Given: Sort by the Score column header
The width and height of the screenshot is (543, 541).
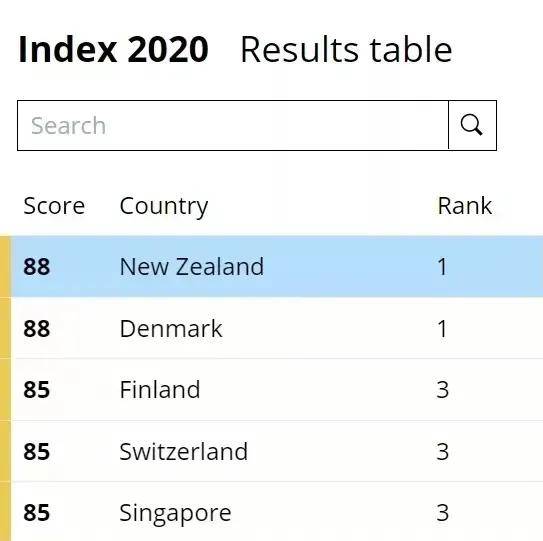Looking at the screenshot, I should 54,206.
